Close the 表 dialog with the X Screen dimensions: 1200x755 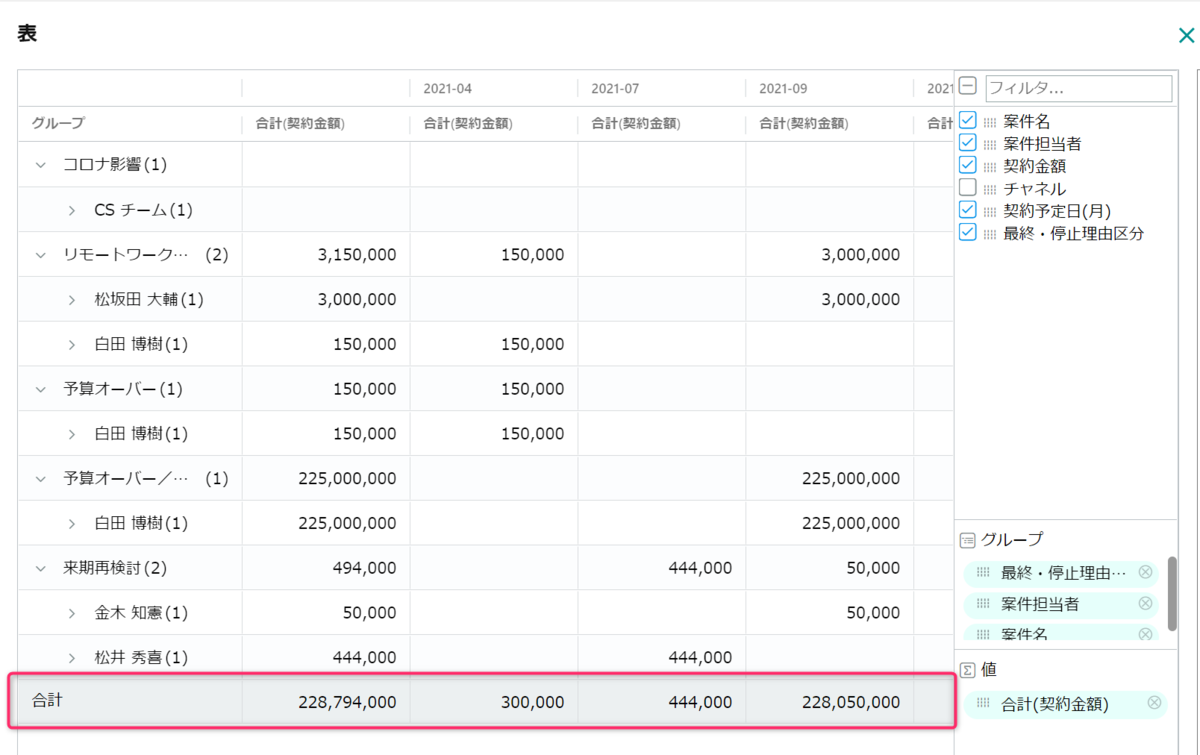click(x=1186, y=36)
